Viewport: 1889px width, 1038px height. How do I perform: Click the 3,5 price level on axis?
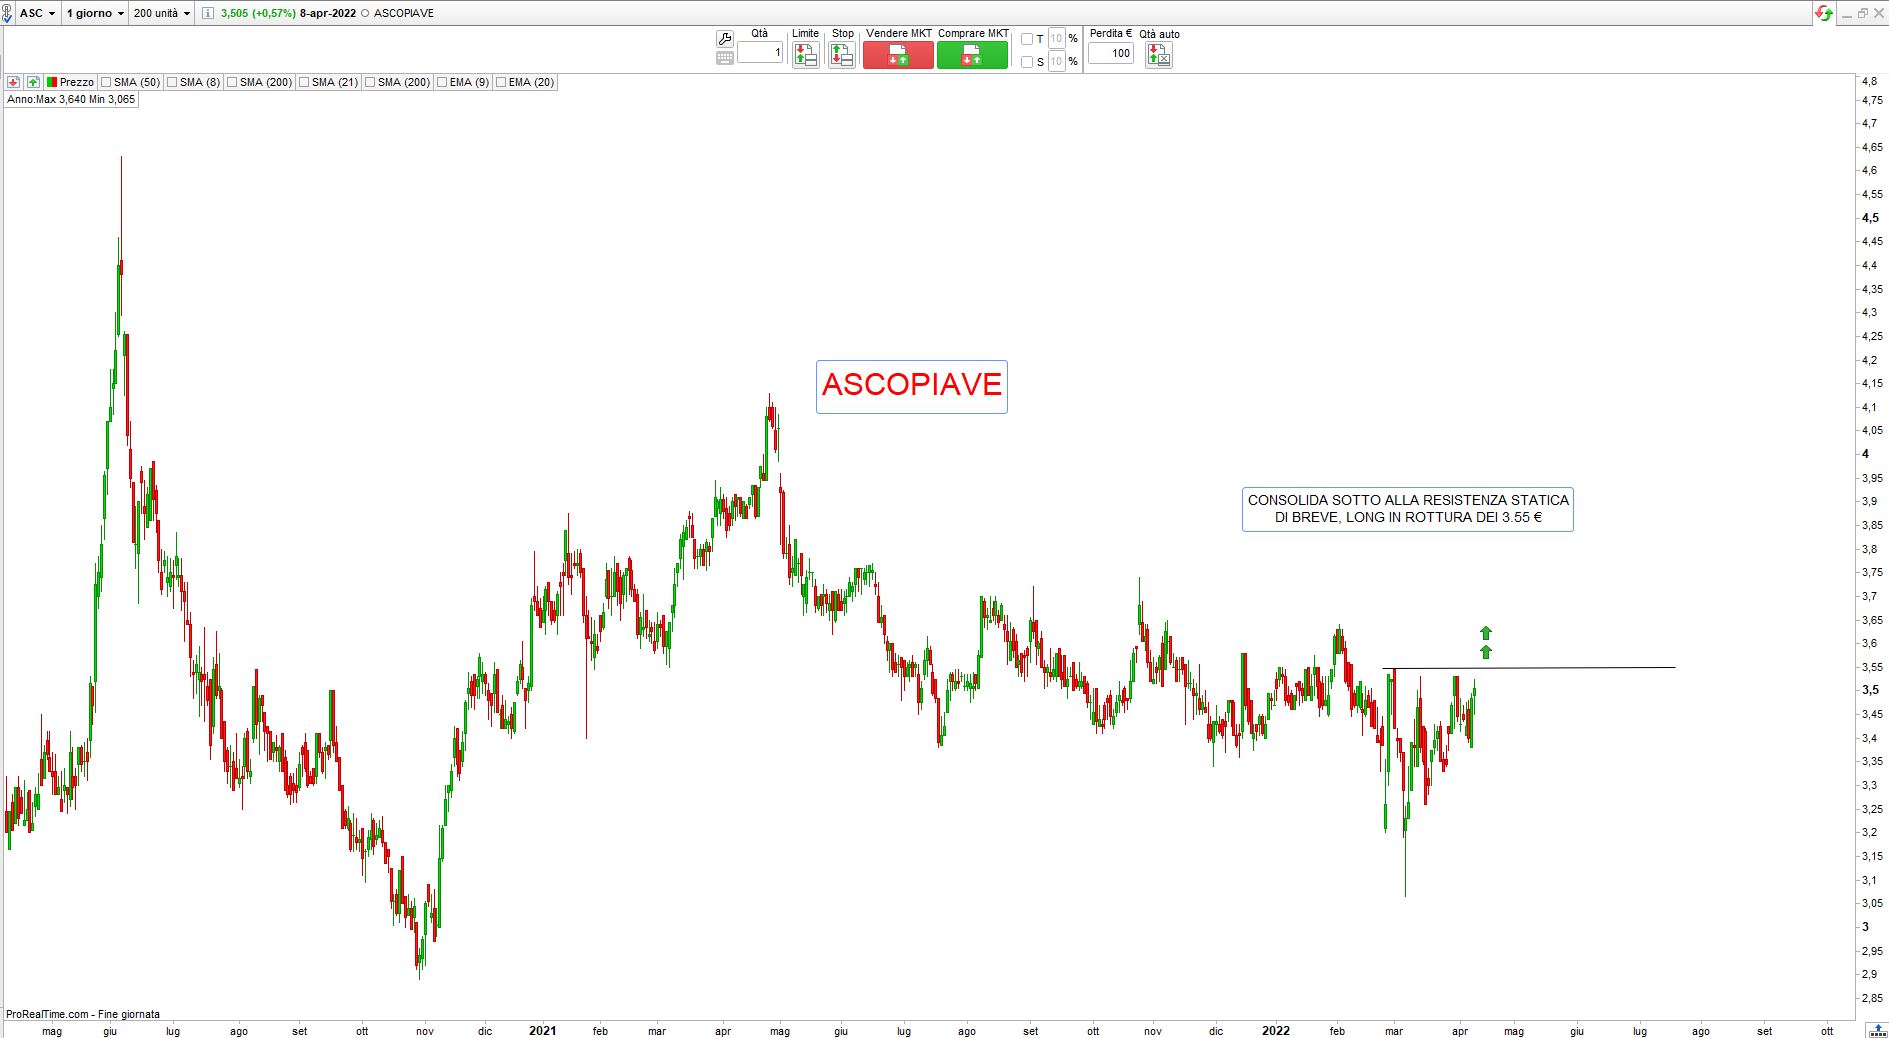click(x=1869, y=690)
